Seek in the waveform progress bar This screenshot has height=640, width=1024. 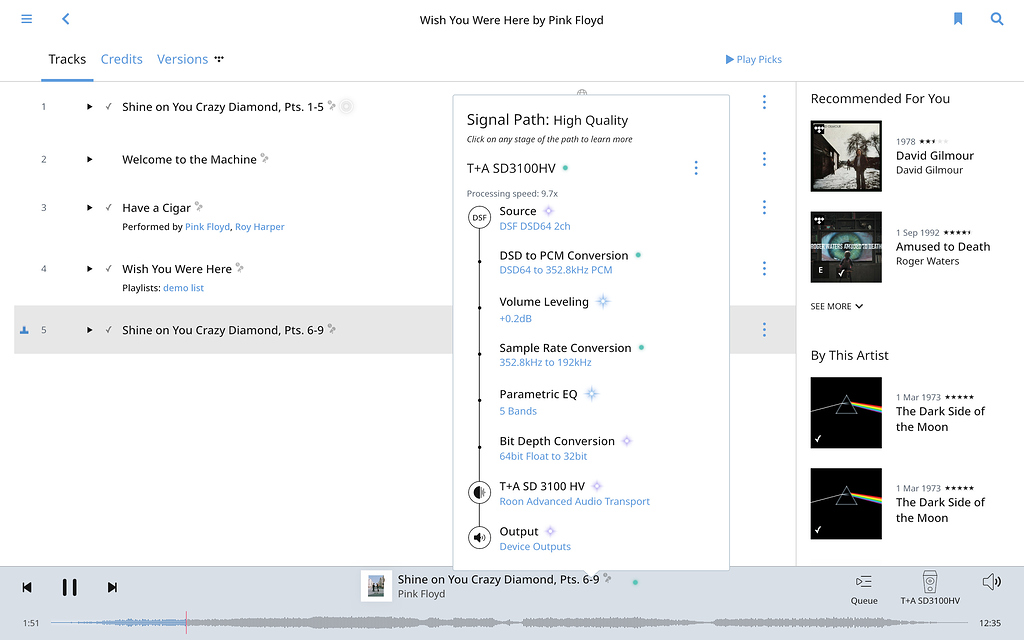coord(500,622)
